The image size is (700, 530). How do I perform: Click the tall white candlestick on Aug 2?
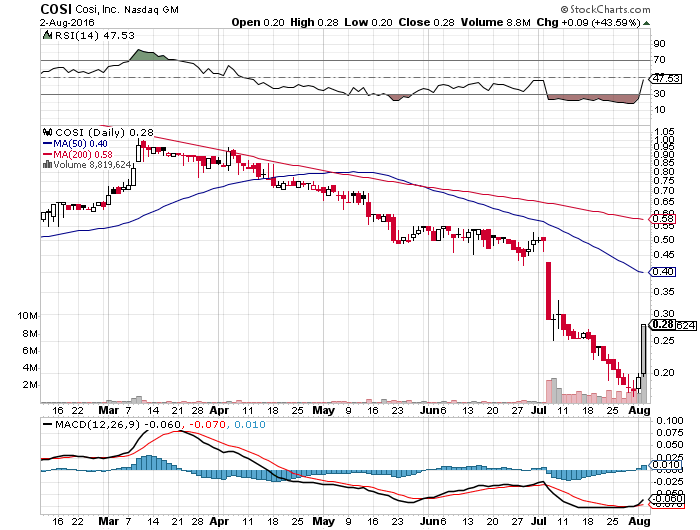(x=644, y=349)
